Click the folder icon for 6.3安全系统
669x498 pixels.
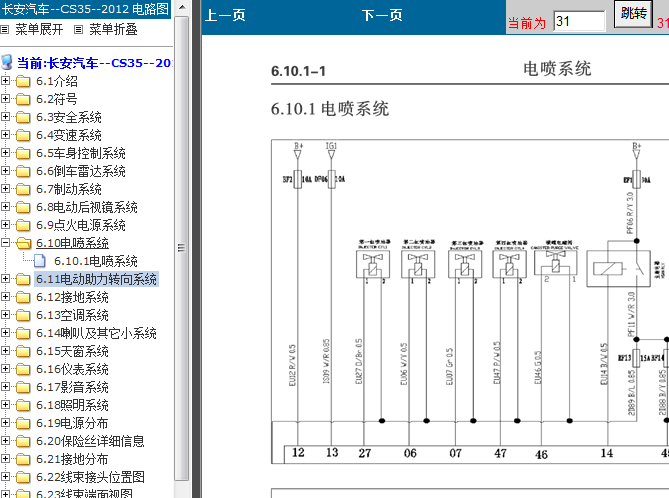[x=23, y=117]
